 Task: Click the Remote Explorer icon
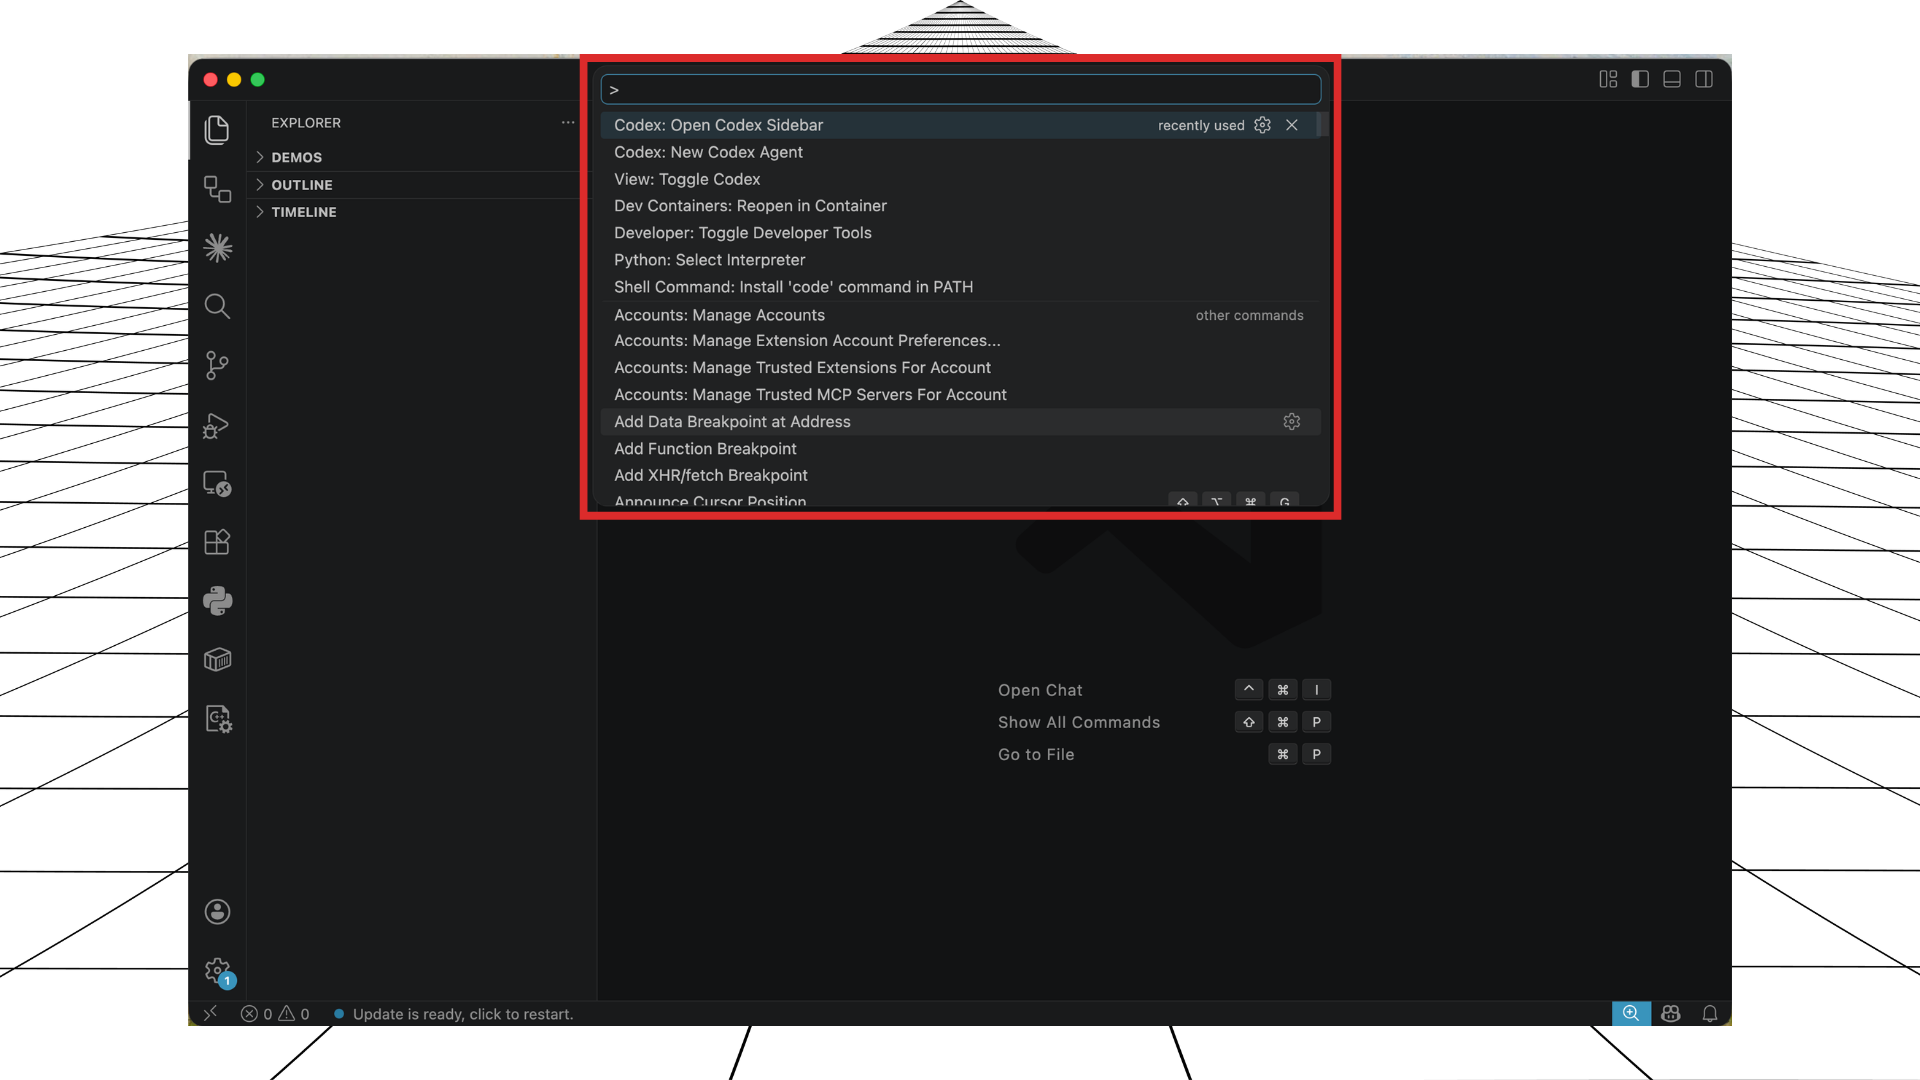pyautogui.click(x=217, y=485)
